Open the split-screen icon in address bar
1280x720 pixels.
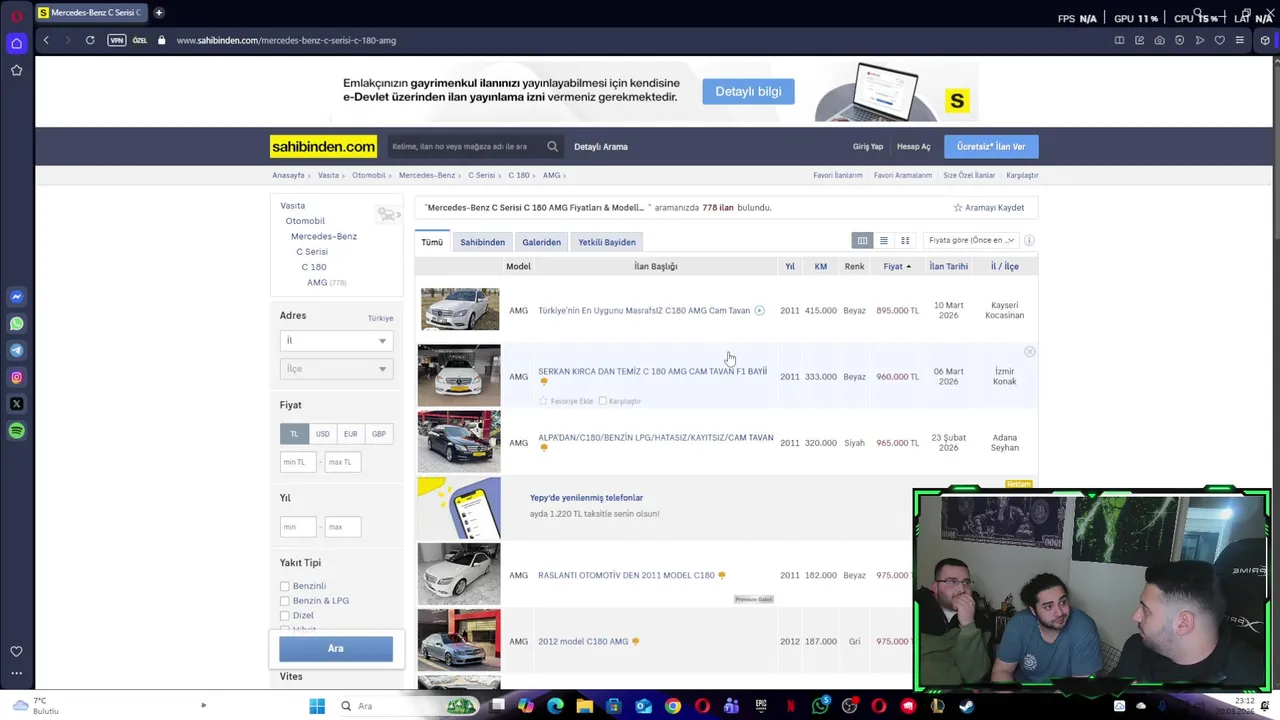pyautogui.click(x=1119, y=40)
